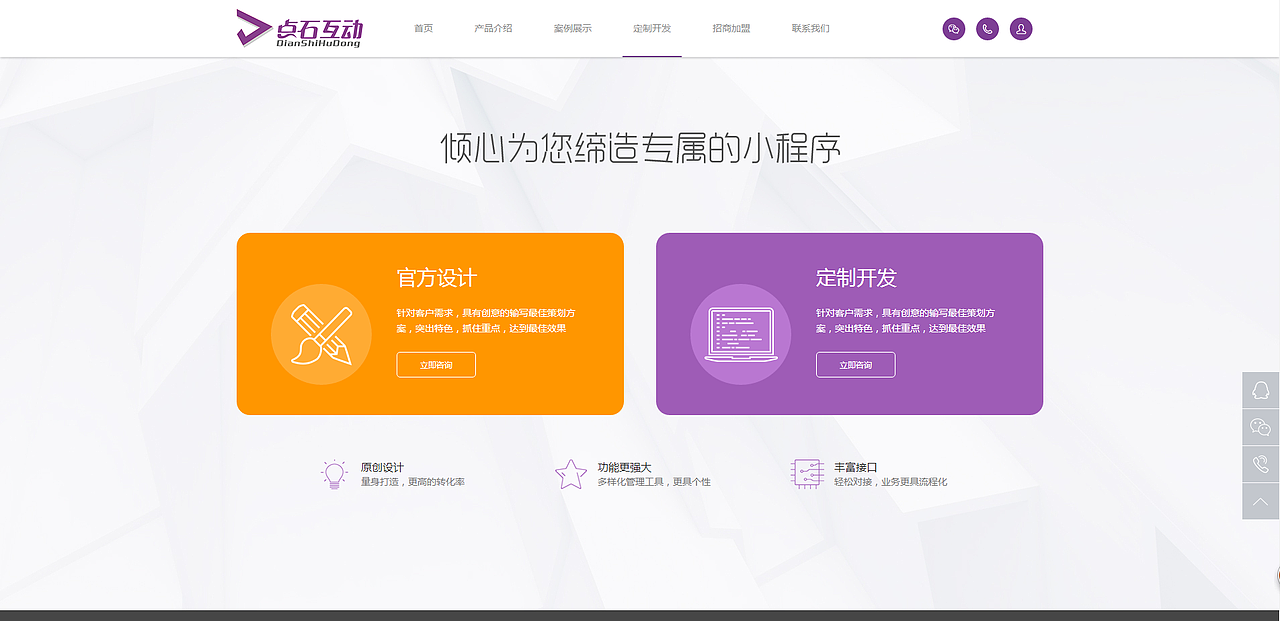
Task: Open the user account icon in header
Action: [x=1021, y=29]
